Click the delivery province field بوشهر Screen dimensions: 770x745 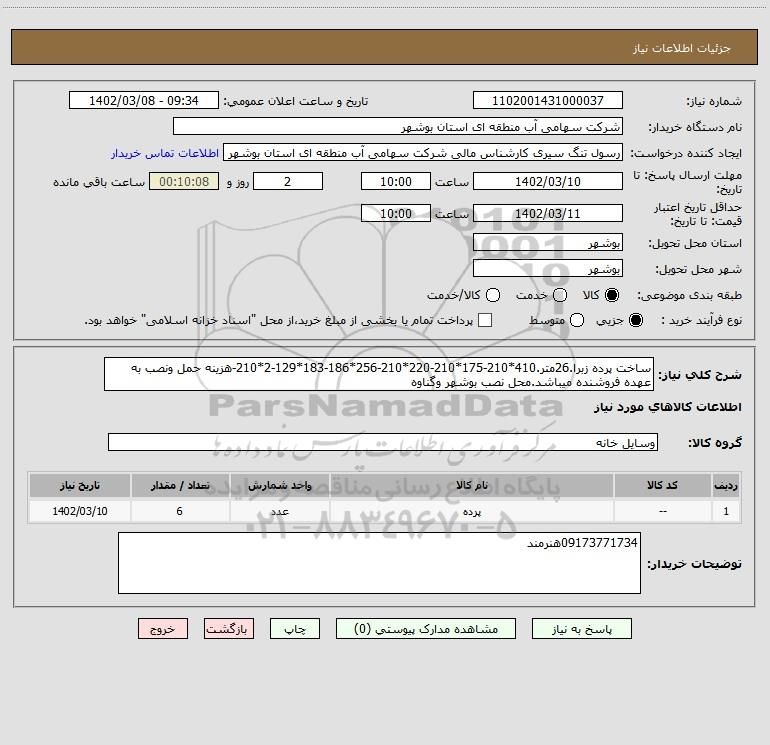[548, 242]
